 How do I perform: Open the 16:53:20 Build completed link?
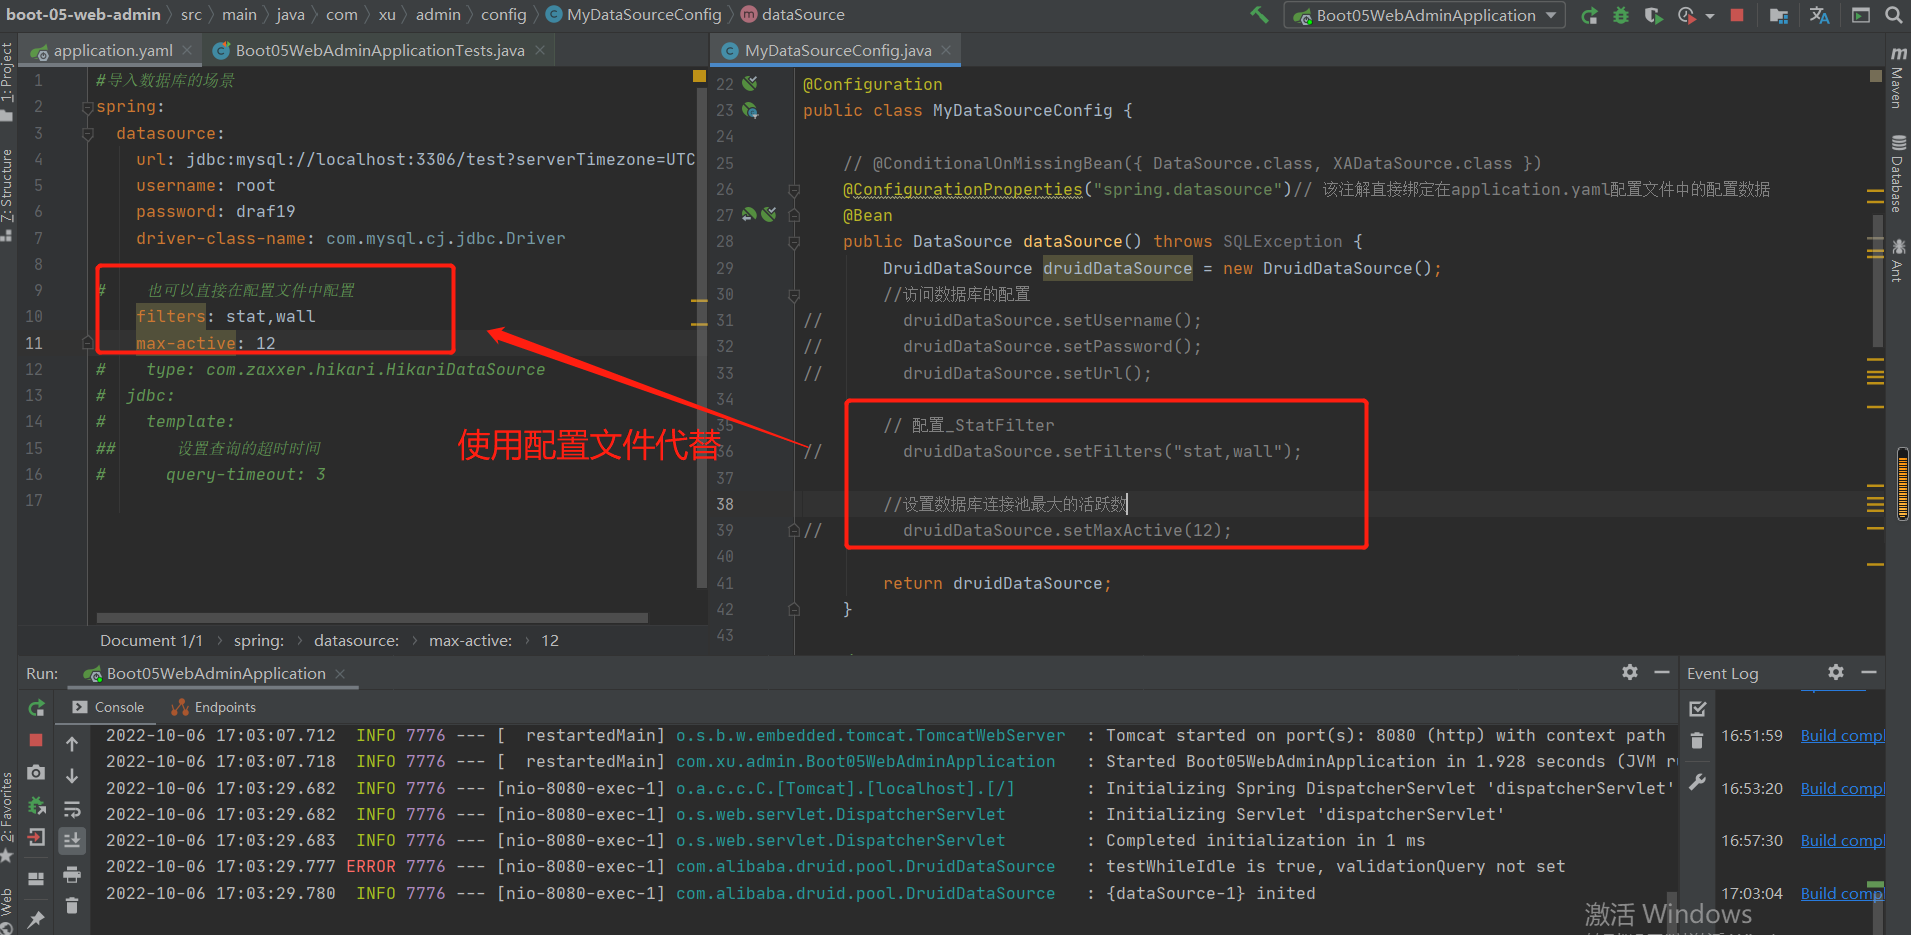pyautogui.click(x=1843, y=788)
